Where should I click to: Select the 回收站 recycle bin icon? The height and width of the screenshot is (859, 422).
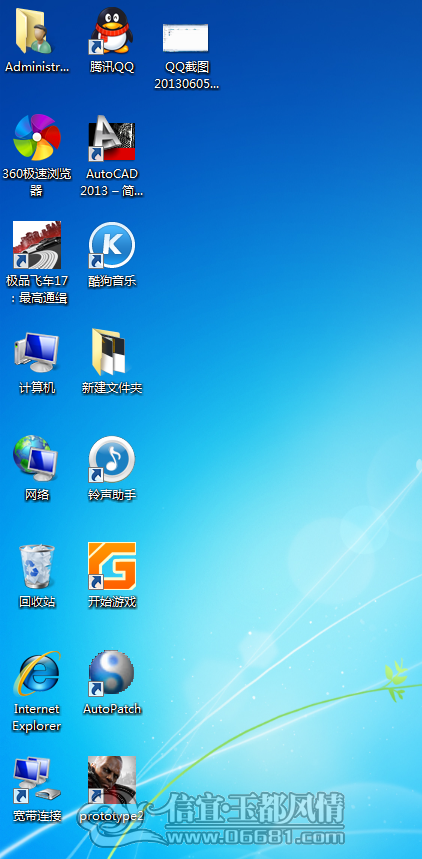37,566
